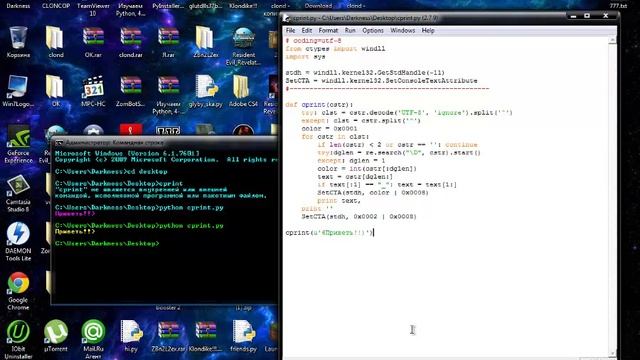Open the Windows menu in IDLE
Image resolution: width=640 pixels, height=360 pixels.
pyautogui.click(x=402, y=31)
